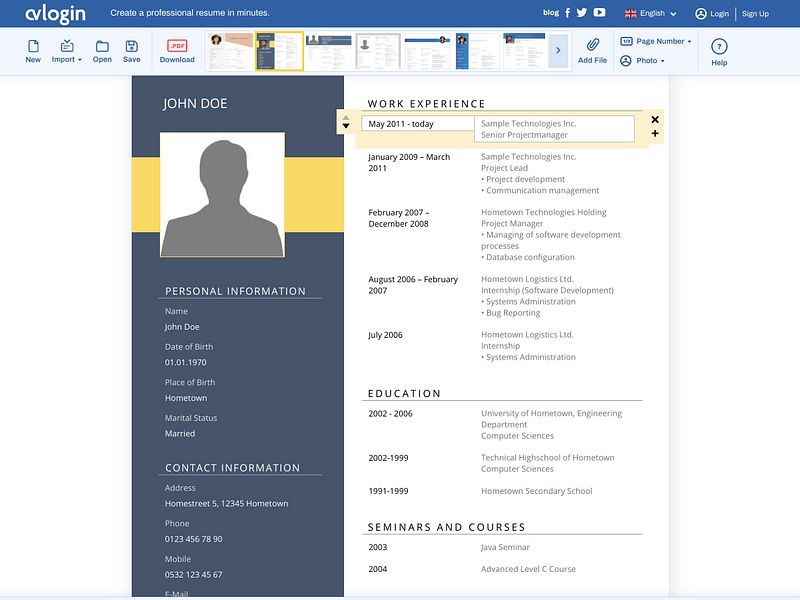
Task: Click the 'Hometown' place of birth value
Action: click(x=186, y=398)
